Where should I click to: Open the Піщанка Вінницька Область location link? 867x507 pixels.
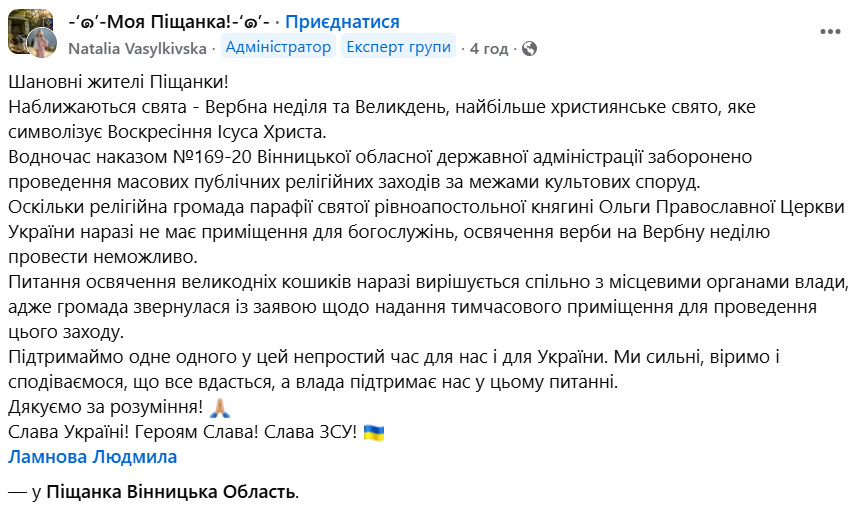tap(171, 492)
